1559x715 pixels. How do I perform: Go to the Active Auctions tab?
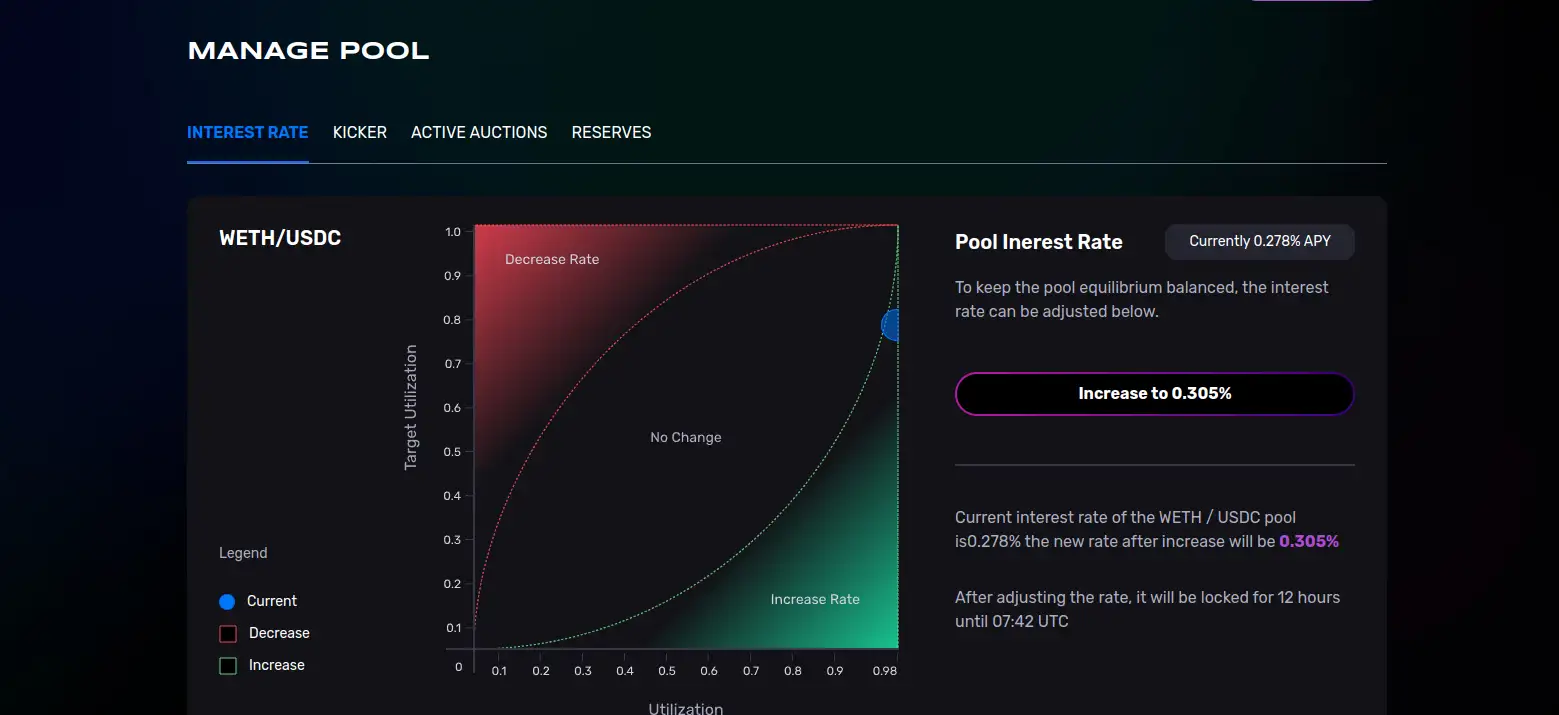479,132
